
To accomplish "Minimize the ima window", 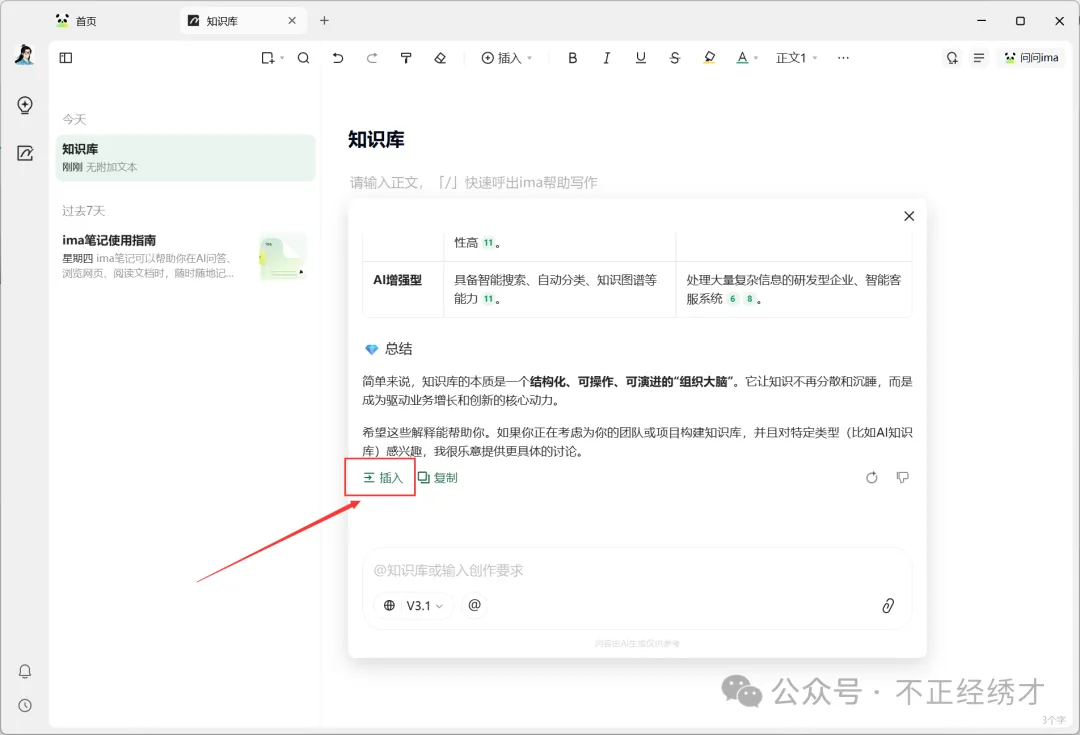I will point(982,21).
